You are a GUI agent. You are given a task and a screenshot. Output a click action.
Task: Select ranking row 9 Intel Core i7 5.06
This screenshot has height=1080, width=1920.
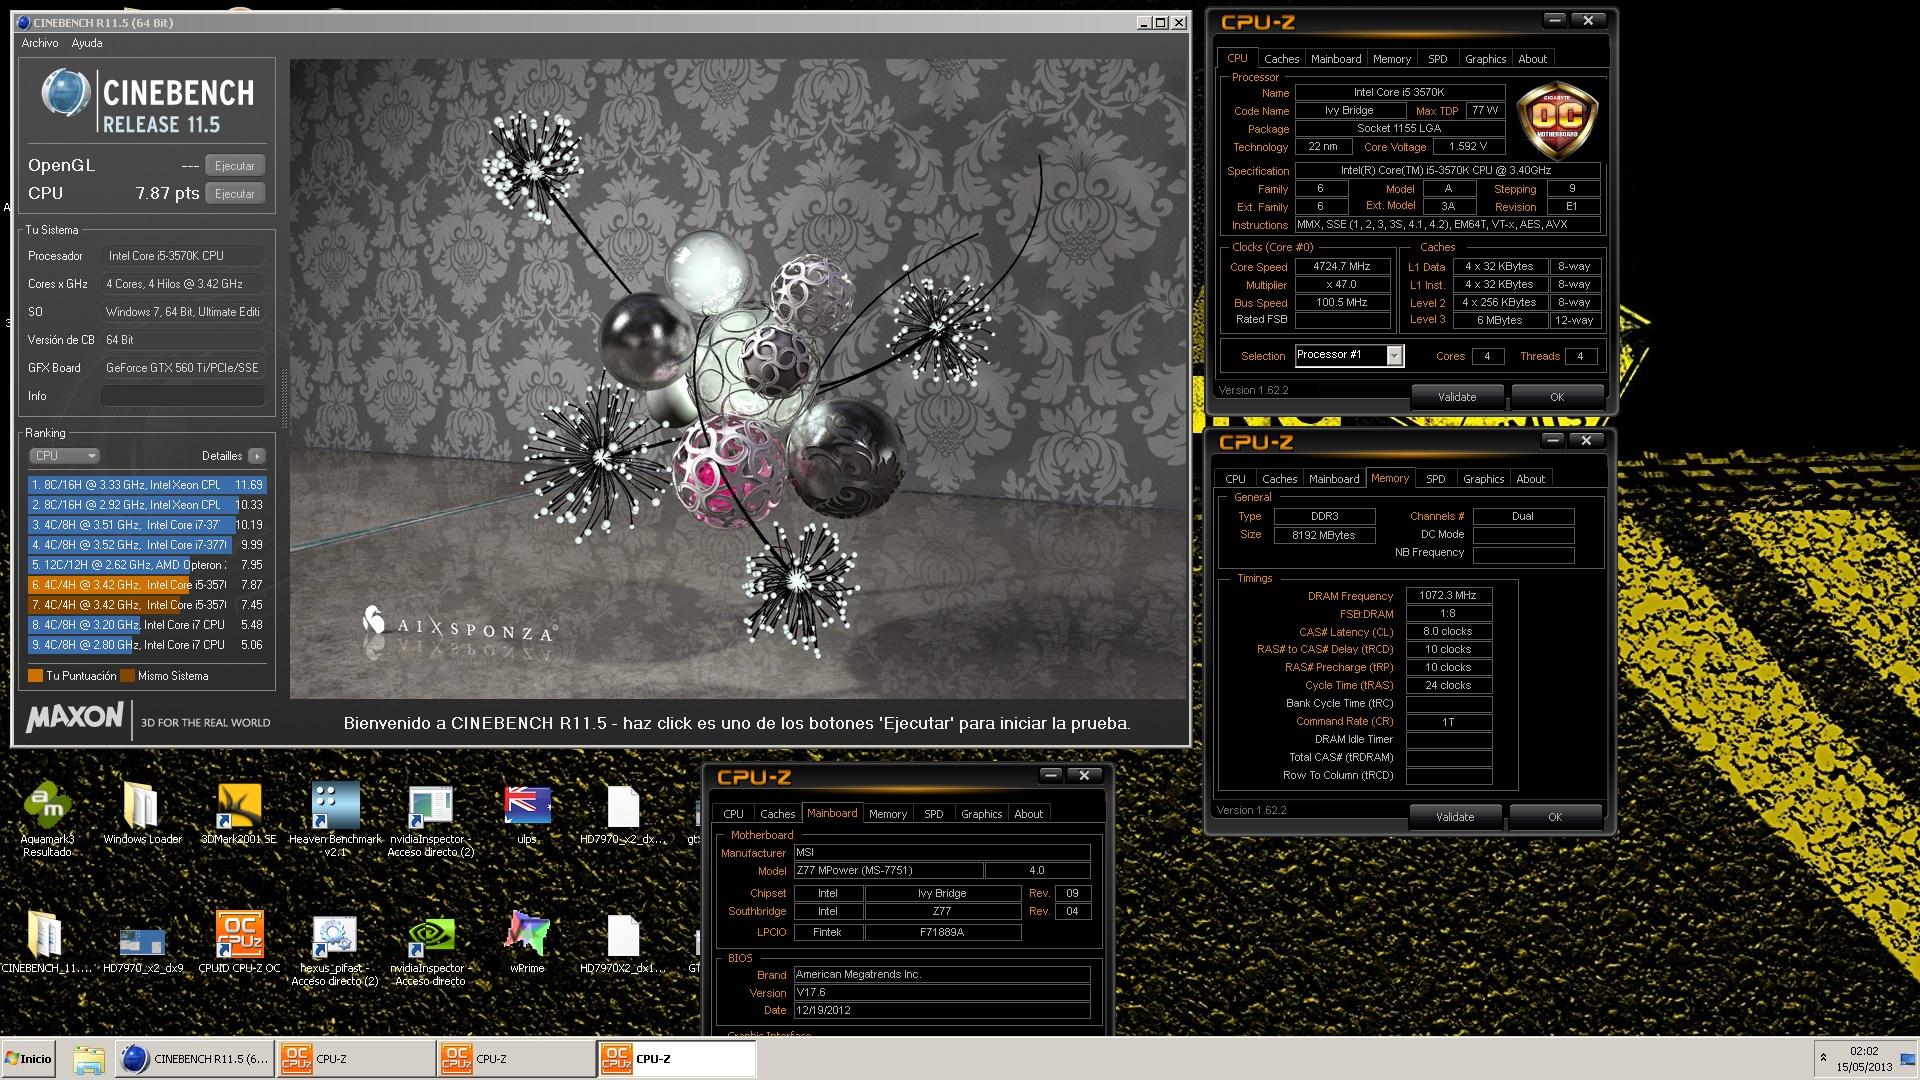pyautogui.click(x=147, y=645)
